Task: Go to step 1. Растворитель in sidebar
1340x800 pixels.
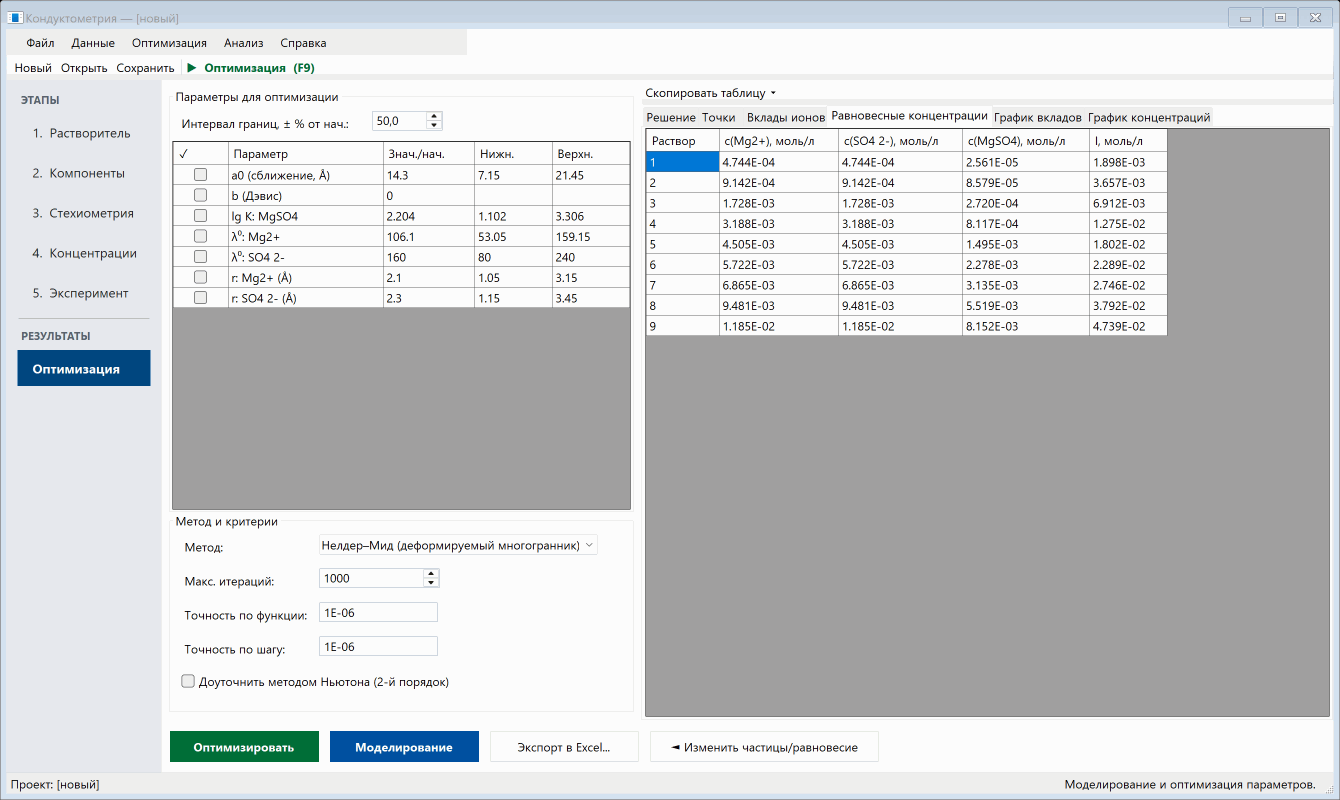Action: (82, 133)
